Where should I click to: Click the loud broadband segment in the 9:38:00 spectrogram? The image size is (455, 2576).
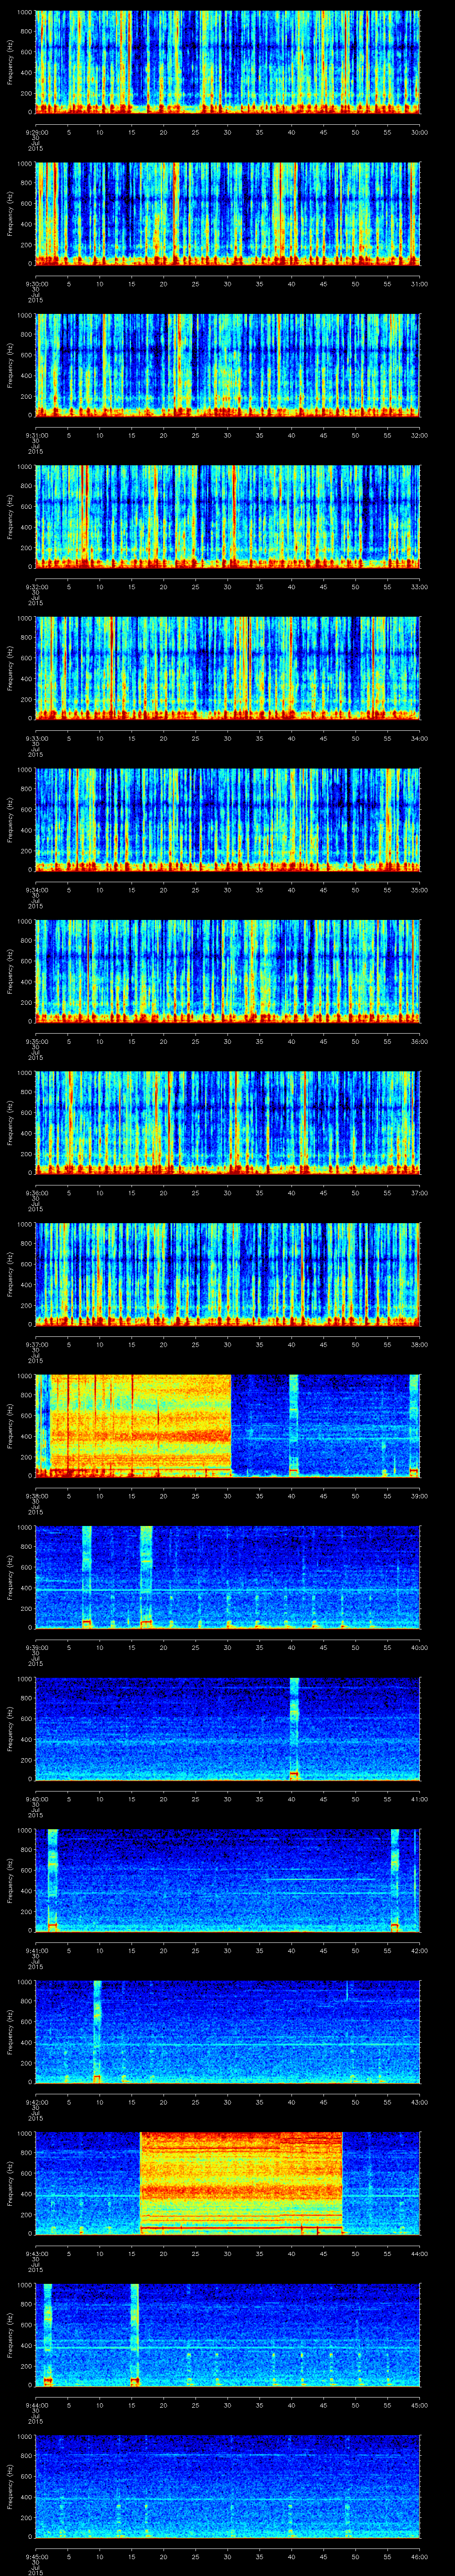coord(140,1425)
